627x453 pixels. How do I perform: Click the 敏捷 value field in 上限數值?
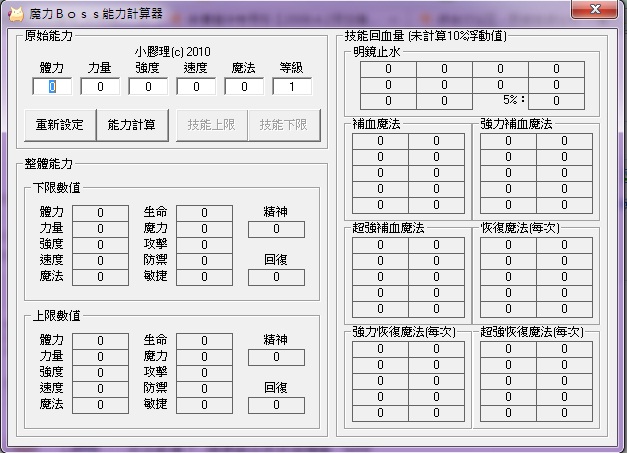point(203,404)
